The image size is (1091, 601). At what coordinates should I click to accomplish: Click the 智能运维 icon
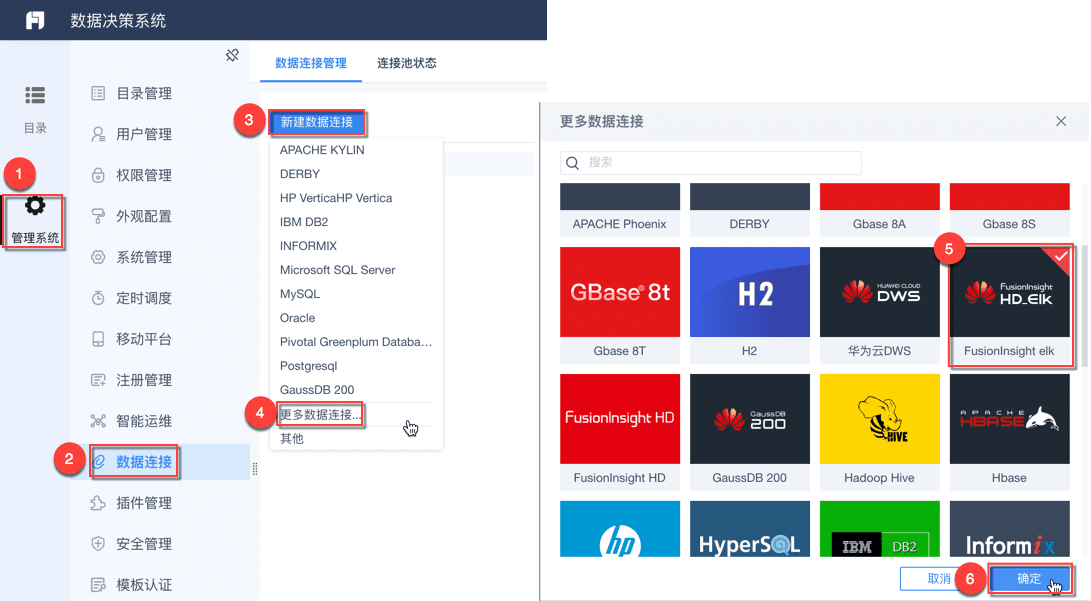click(x=98, y=421)
